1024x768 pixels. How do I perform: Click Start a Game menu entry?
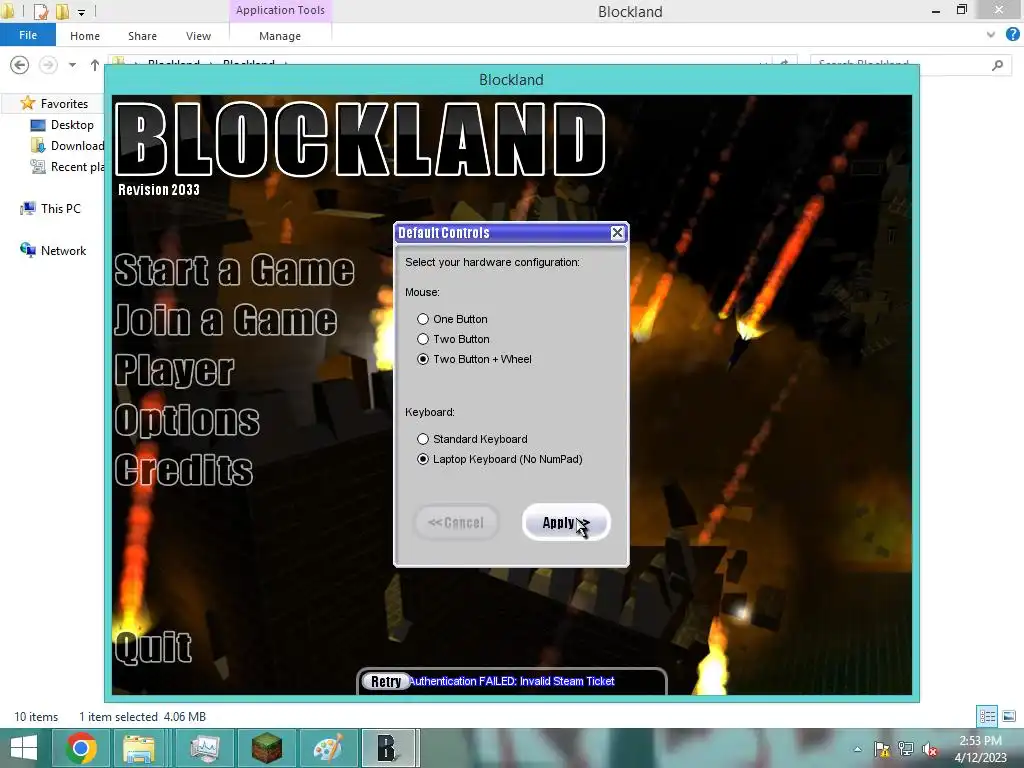tap(234, 270)
